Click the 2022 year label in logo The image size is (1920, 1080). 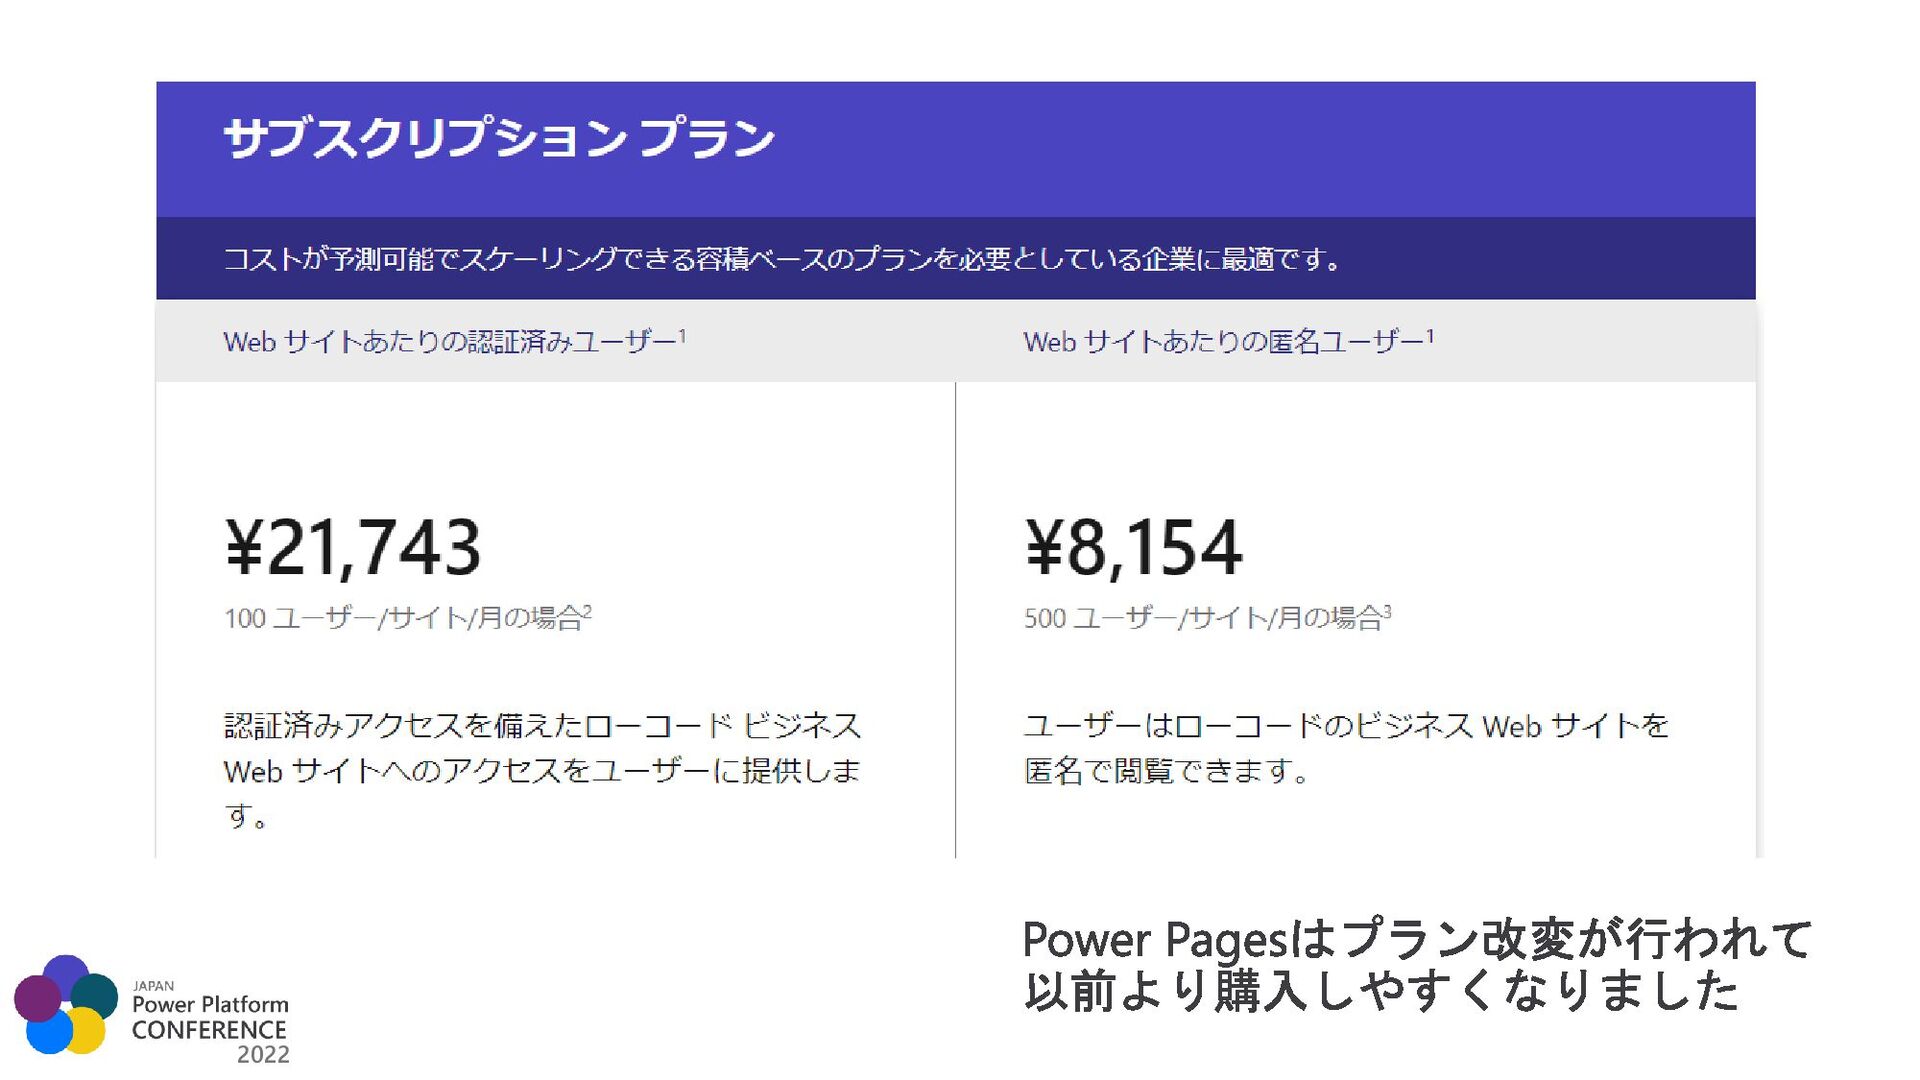click(x=262, y=1055)
